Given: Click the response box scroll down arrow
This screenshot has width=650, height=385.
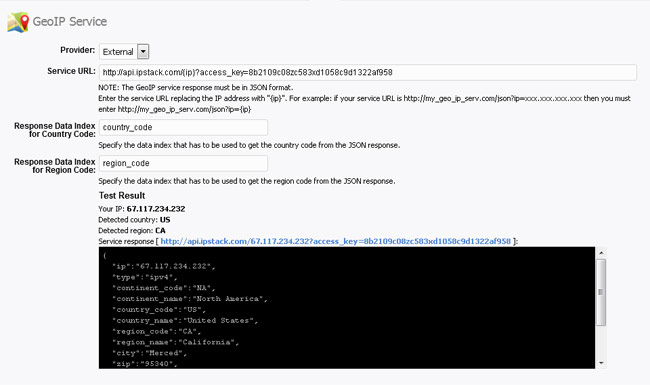Looking at the screenshot, I should click(x=601, y=363).
